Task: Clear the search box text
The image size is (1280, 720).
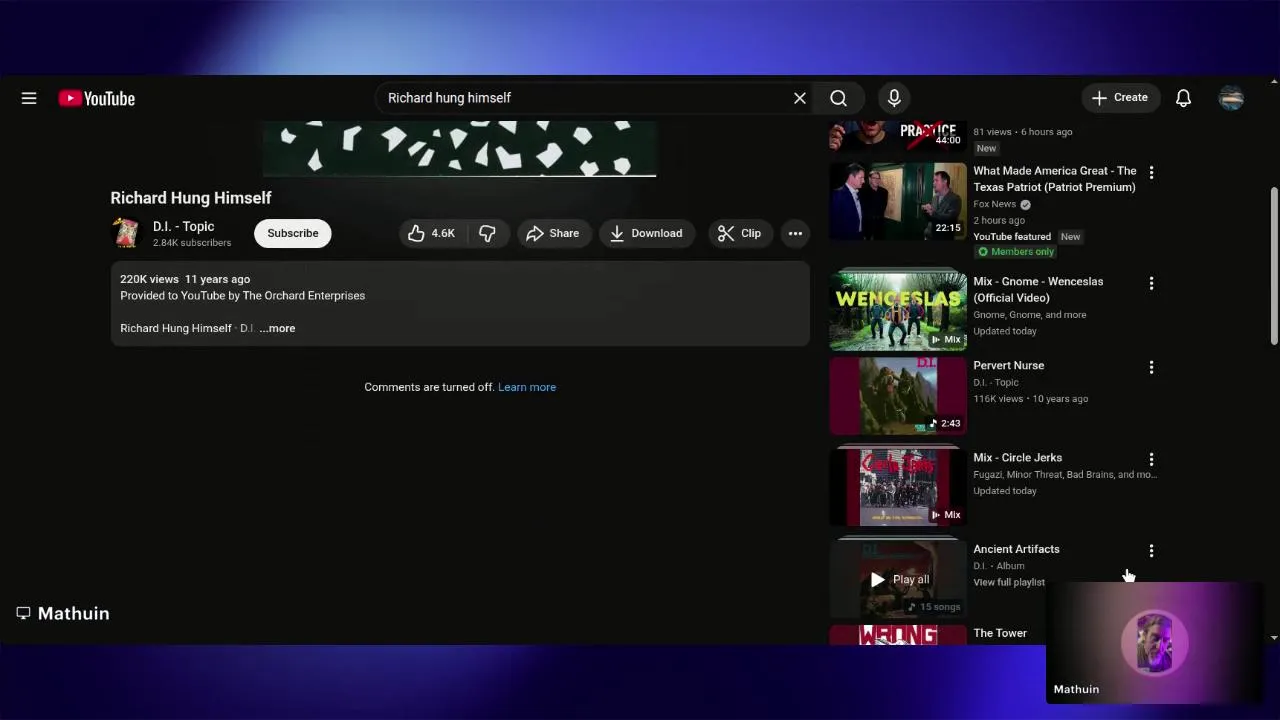Action: click(800, 98)
